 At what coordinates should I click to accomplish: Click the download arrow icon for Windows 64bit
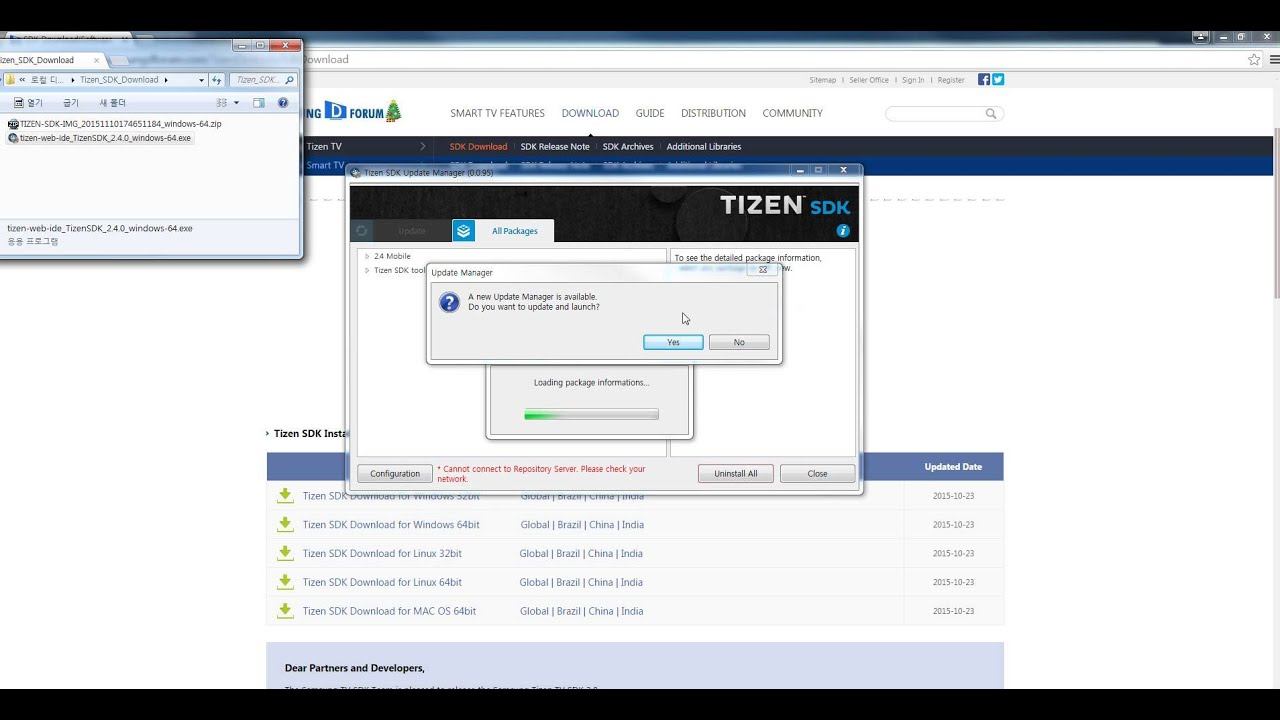point(285,524)
